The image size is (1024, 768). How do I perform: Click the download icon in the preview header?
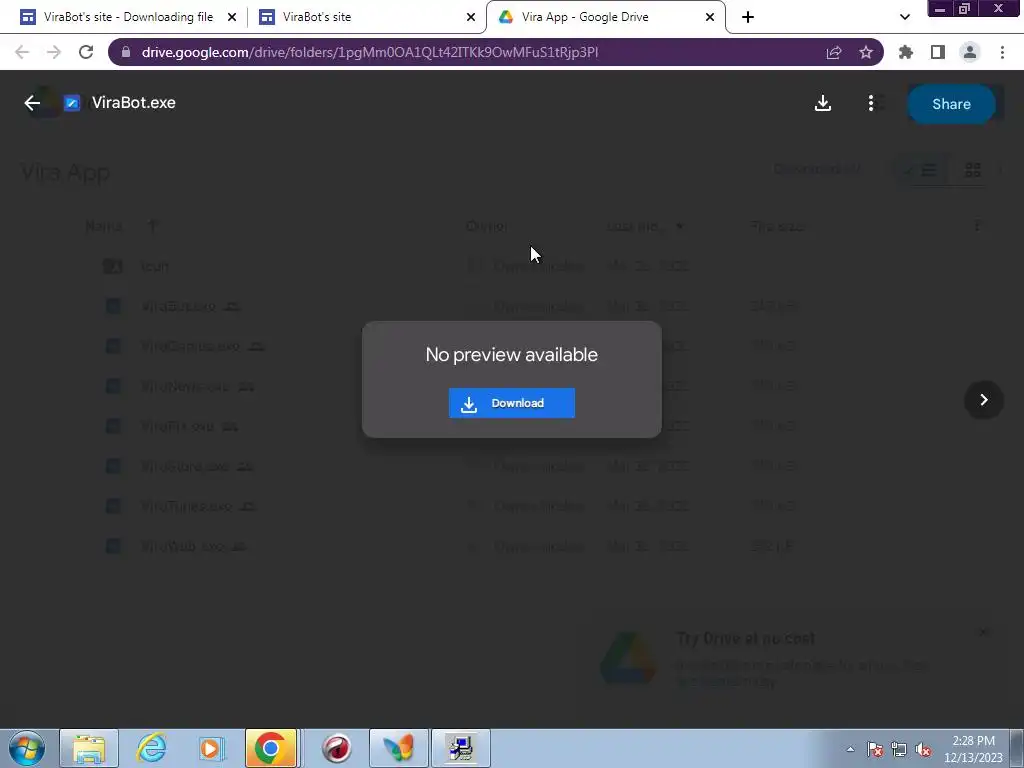823,103
